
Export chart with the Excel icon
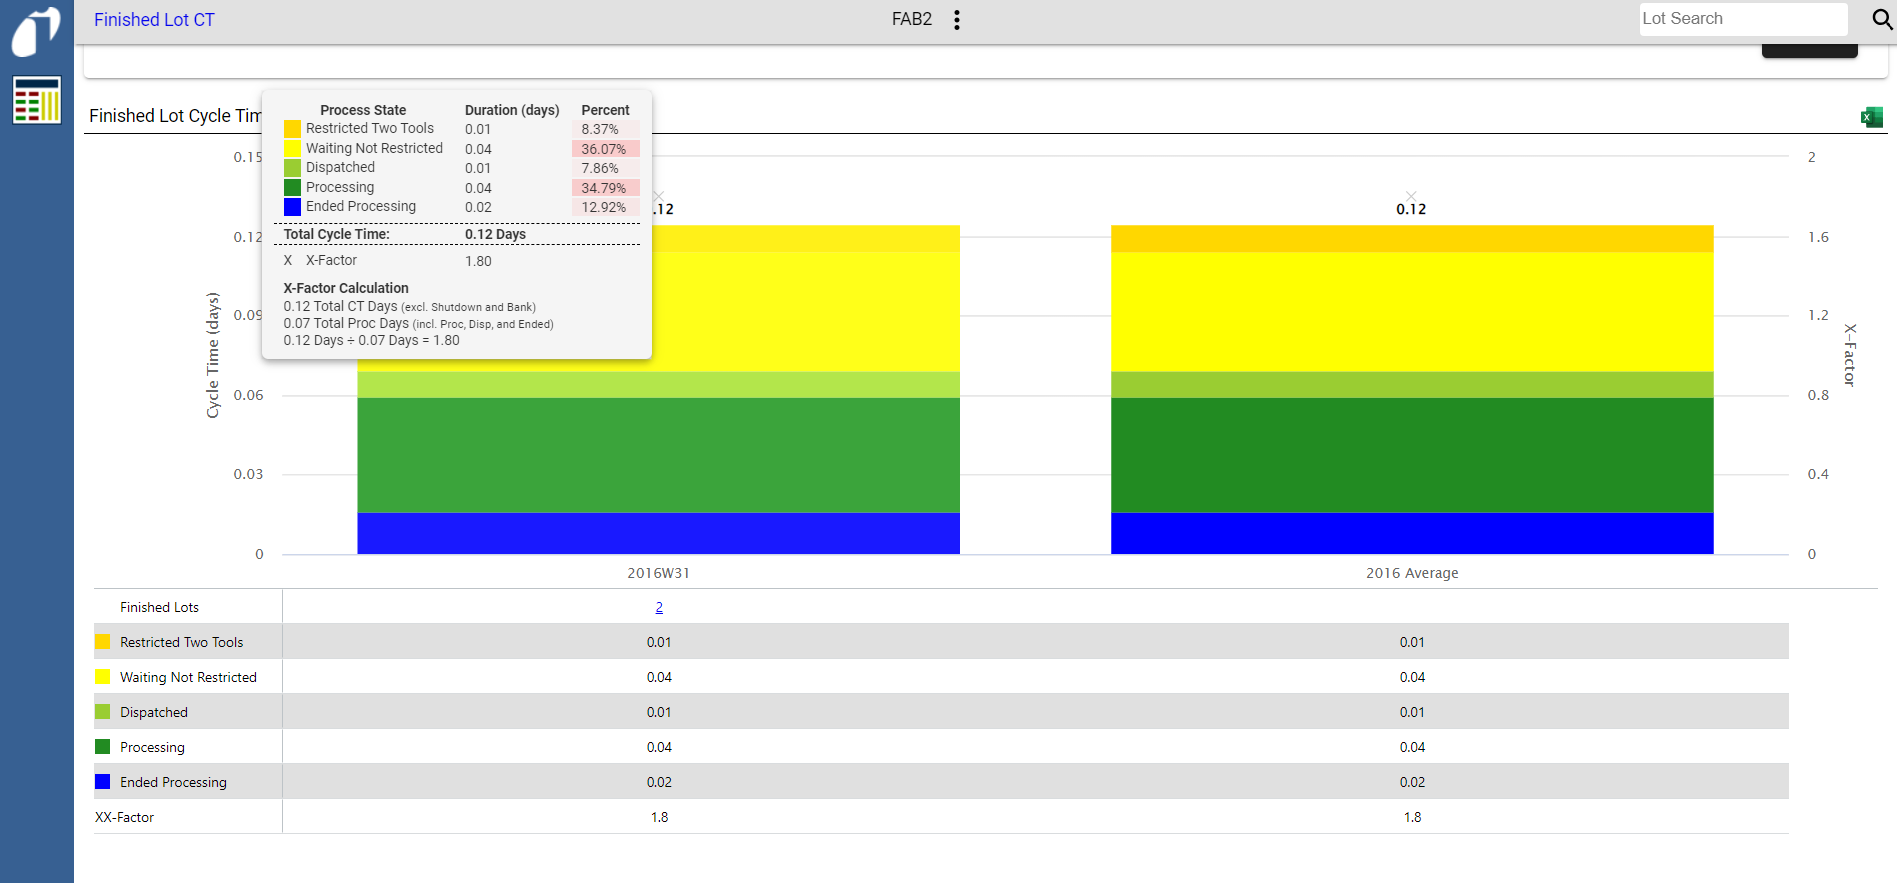click(1871, 117)
